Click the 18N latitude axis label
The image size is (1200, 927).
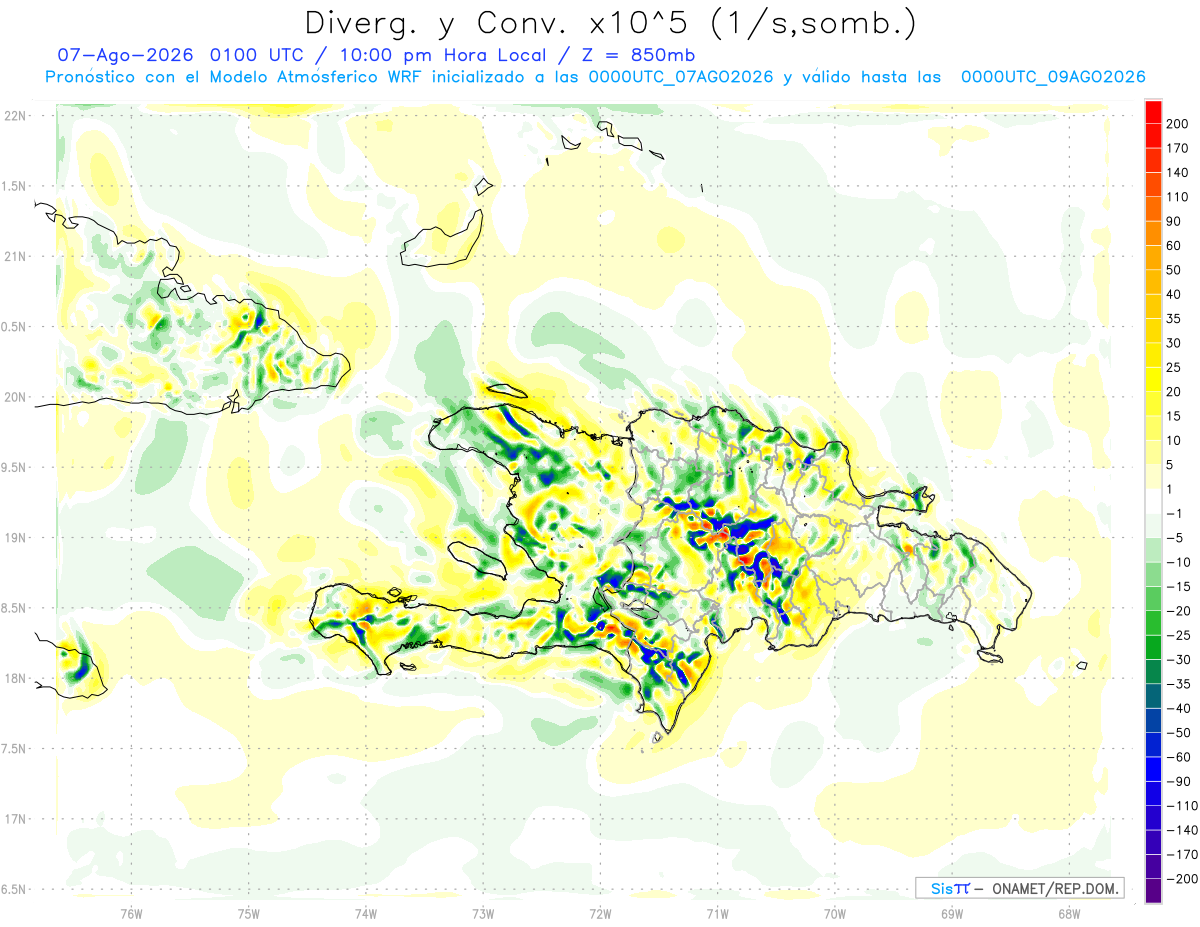click(x=15, y=678)
